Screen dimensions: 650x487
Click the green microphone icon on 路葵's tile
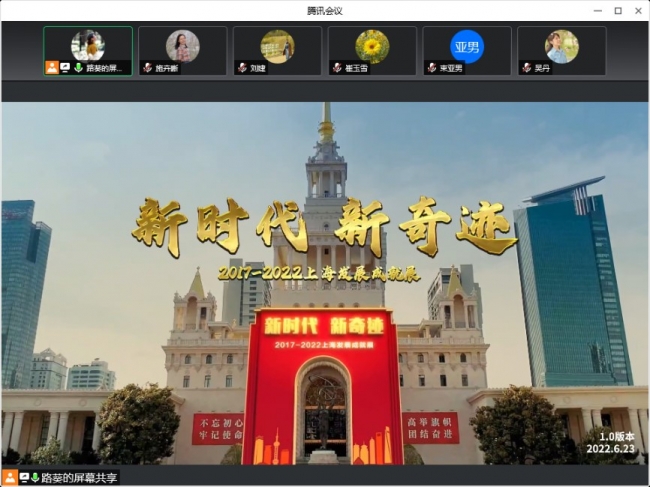78,68
